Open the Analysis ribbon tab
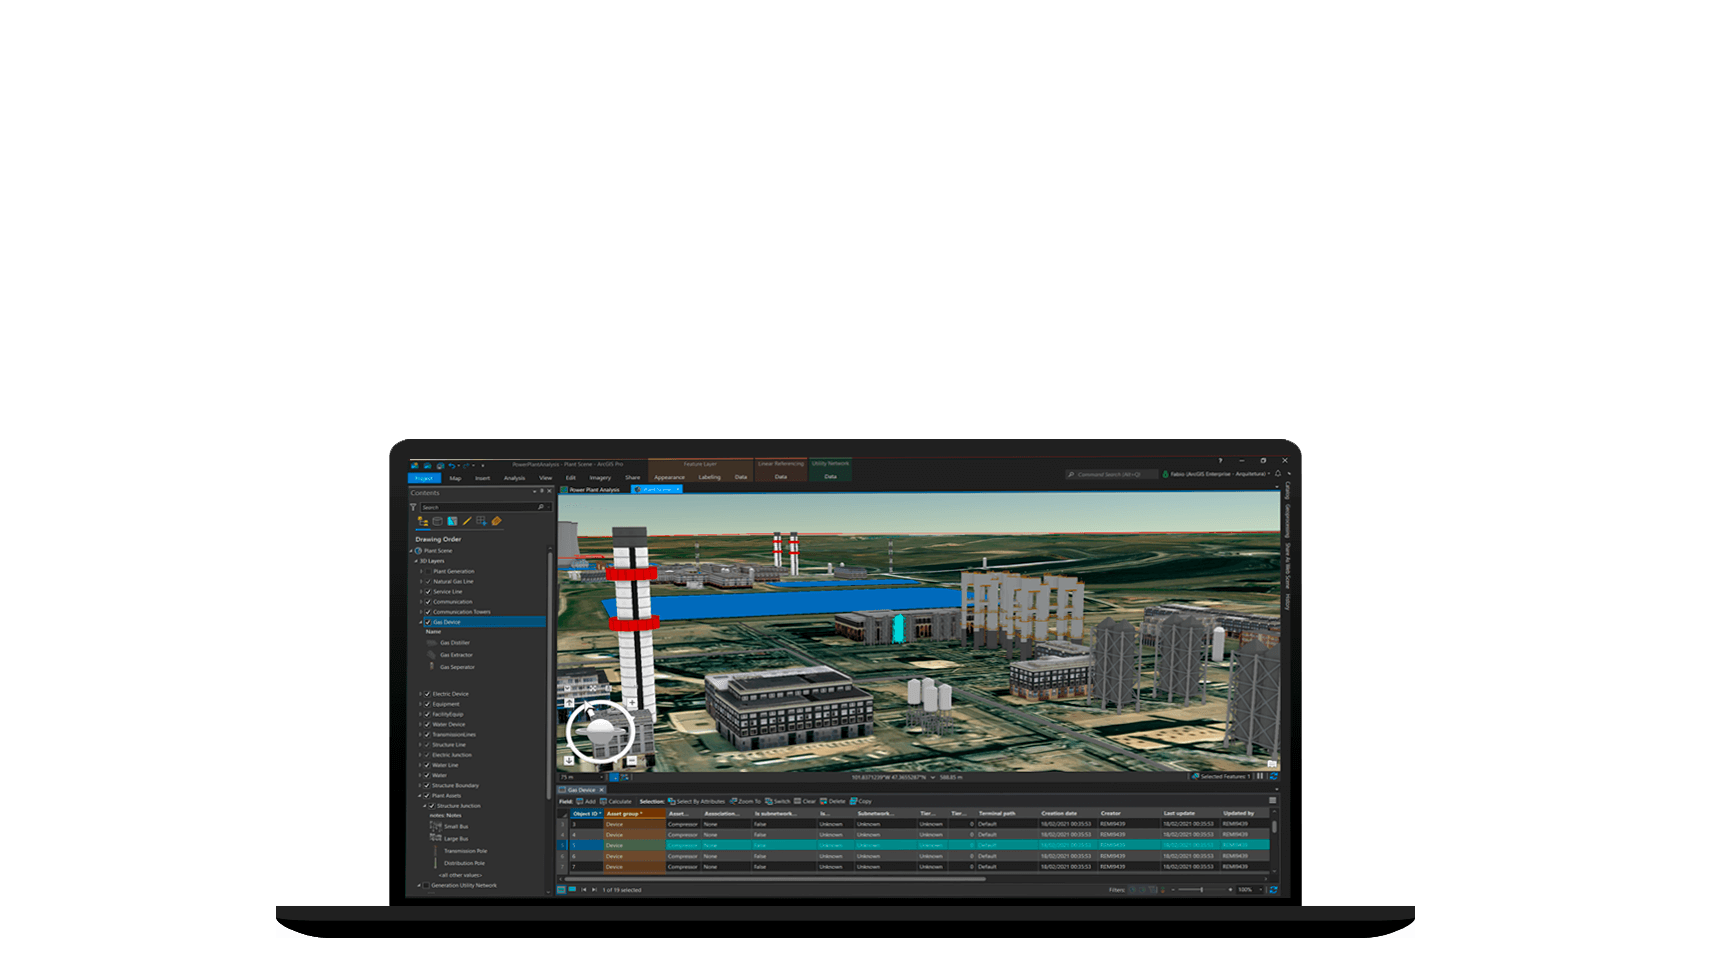 point(514,478)
